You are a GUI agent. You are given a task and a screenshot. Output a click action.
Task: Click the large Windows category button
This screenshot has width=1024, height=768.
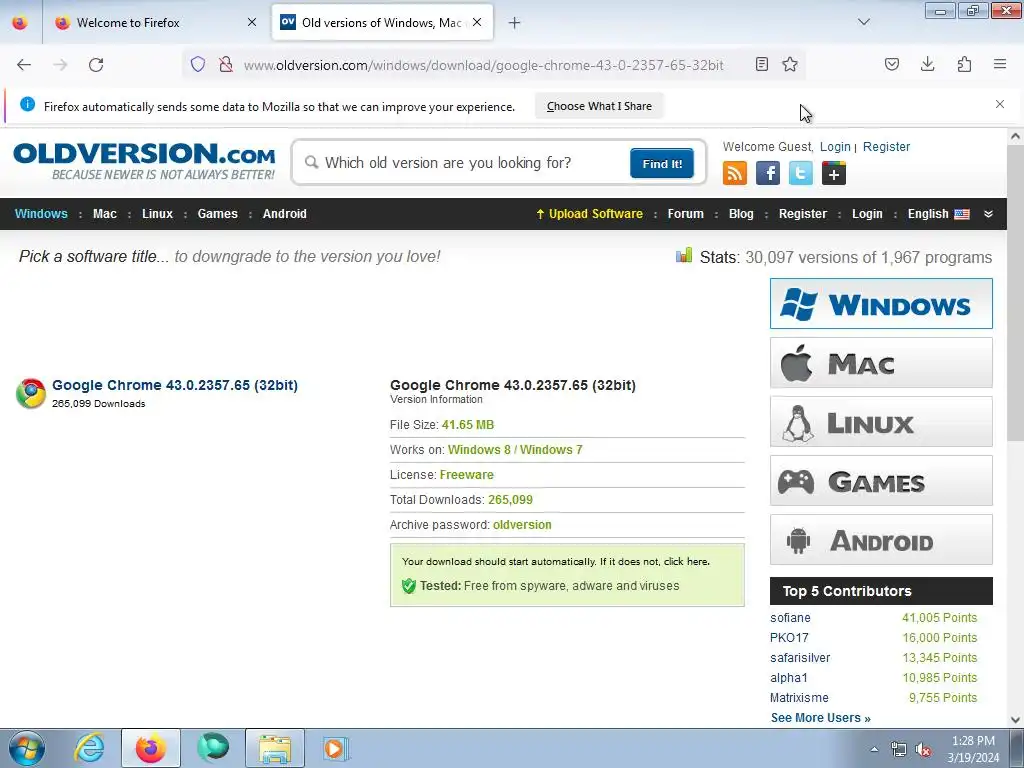tap(881, 304)
